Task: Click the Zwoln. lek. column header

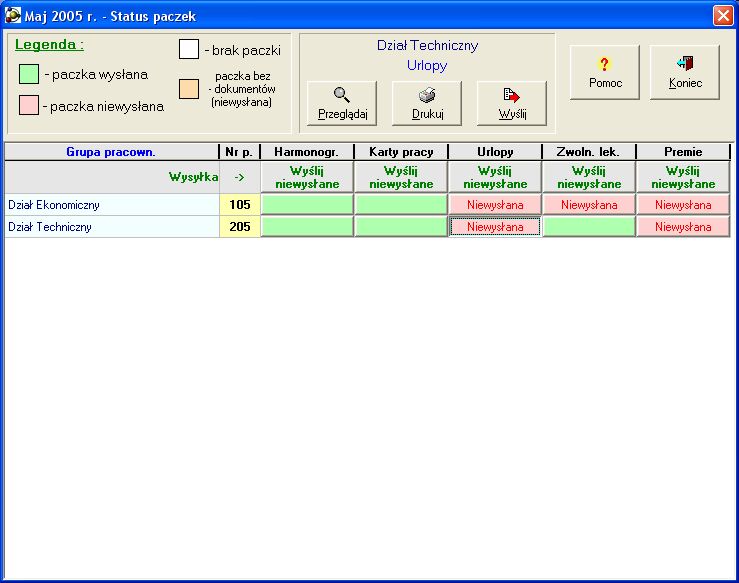Action: 589,152
